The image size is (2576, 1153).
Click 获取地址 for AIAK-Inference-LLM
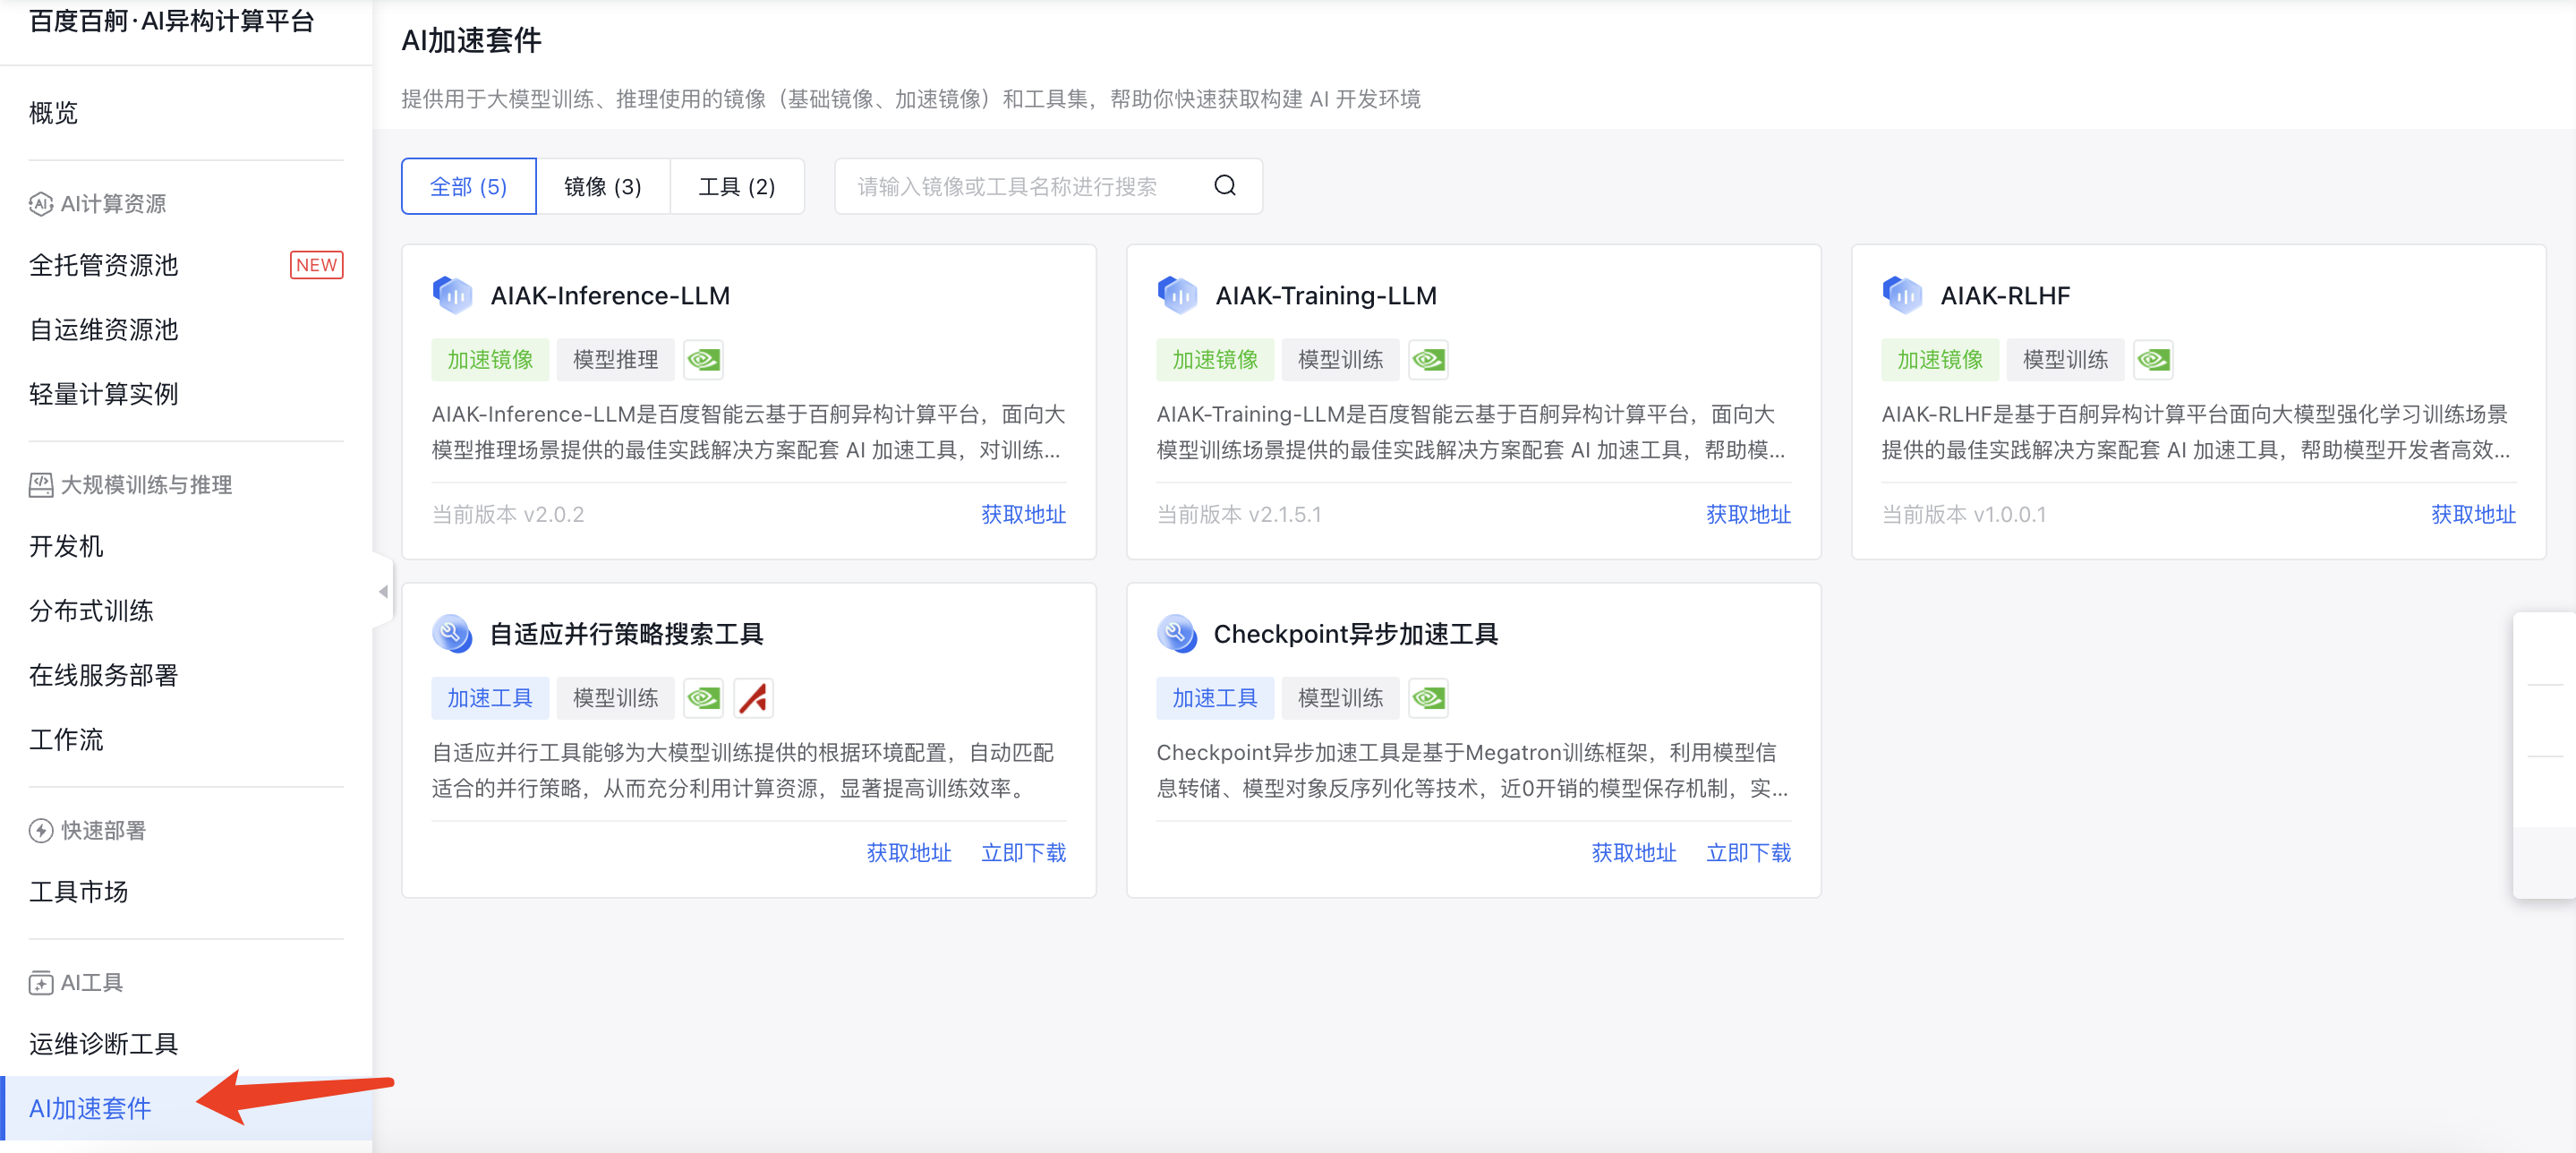1023,515
